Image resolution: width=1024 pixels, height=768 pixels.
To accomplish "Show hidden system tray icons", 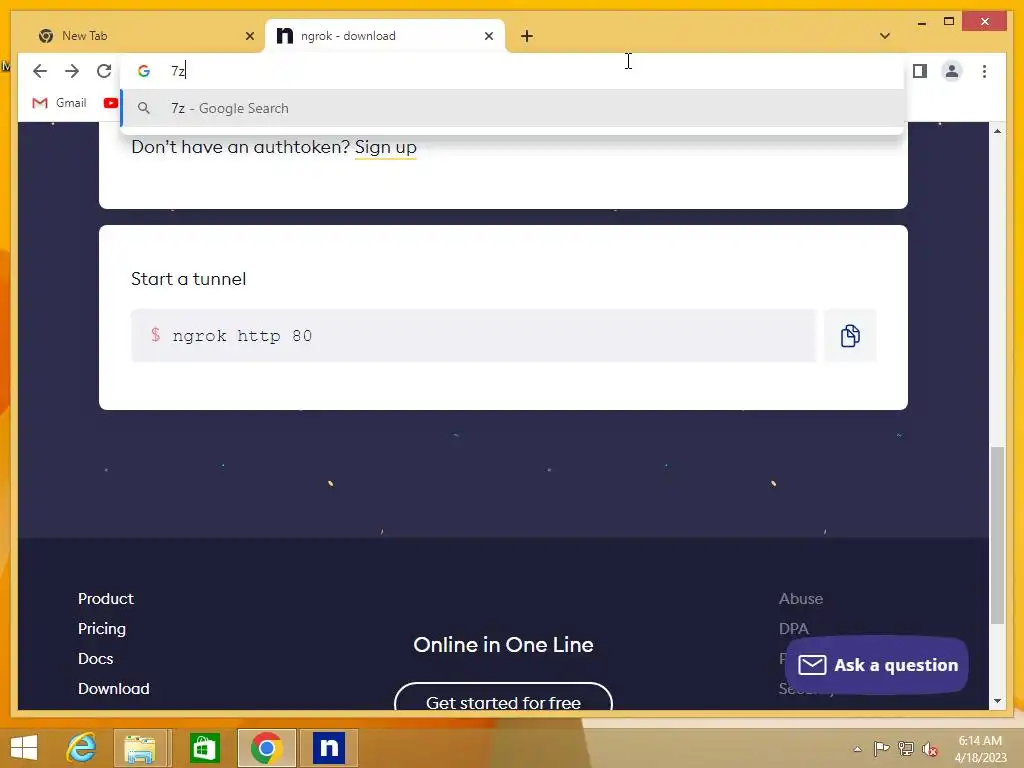I will [857, 749].
